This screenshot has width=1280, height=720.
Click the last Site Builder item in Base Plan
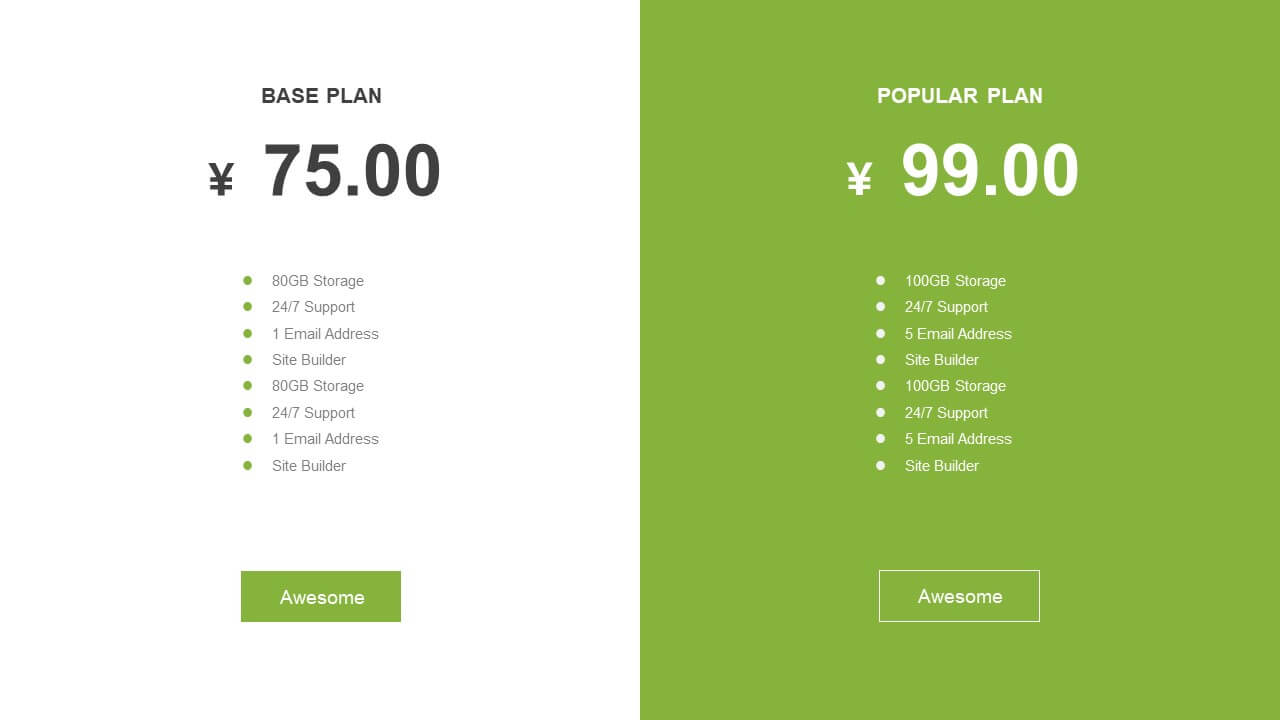pyautogui.click(x=309, y=466)
